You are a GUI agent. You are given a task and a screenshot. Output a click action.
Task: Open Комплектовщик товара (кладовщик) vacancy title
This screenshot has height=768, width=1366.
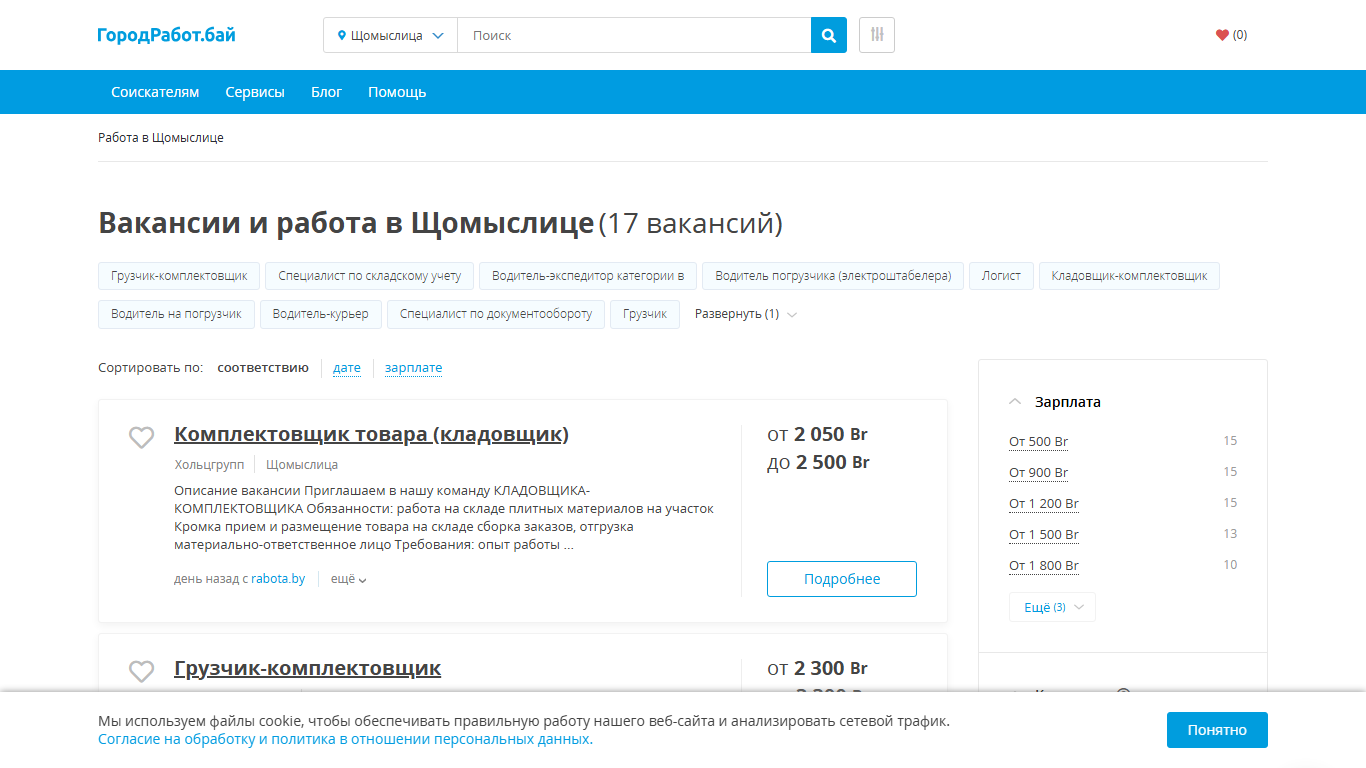pos(371,434)
